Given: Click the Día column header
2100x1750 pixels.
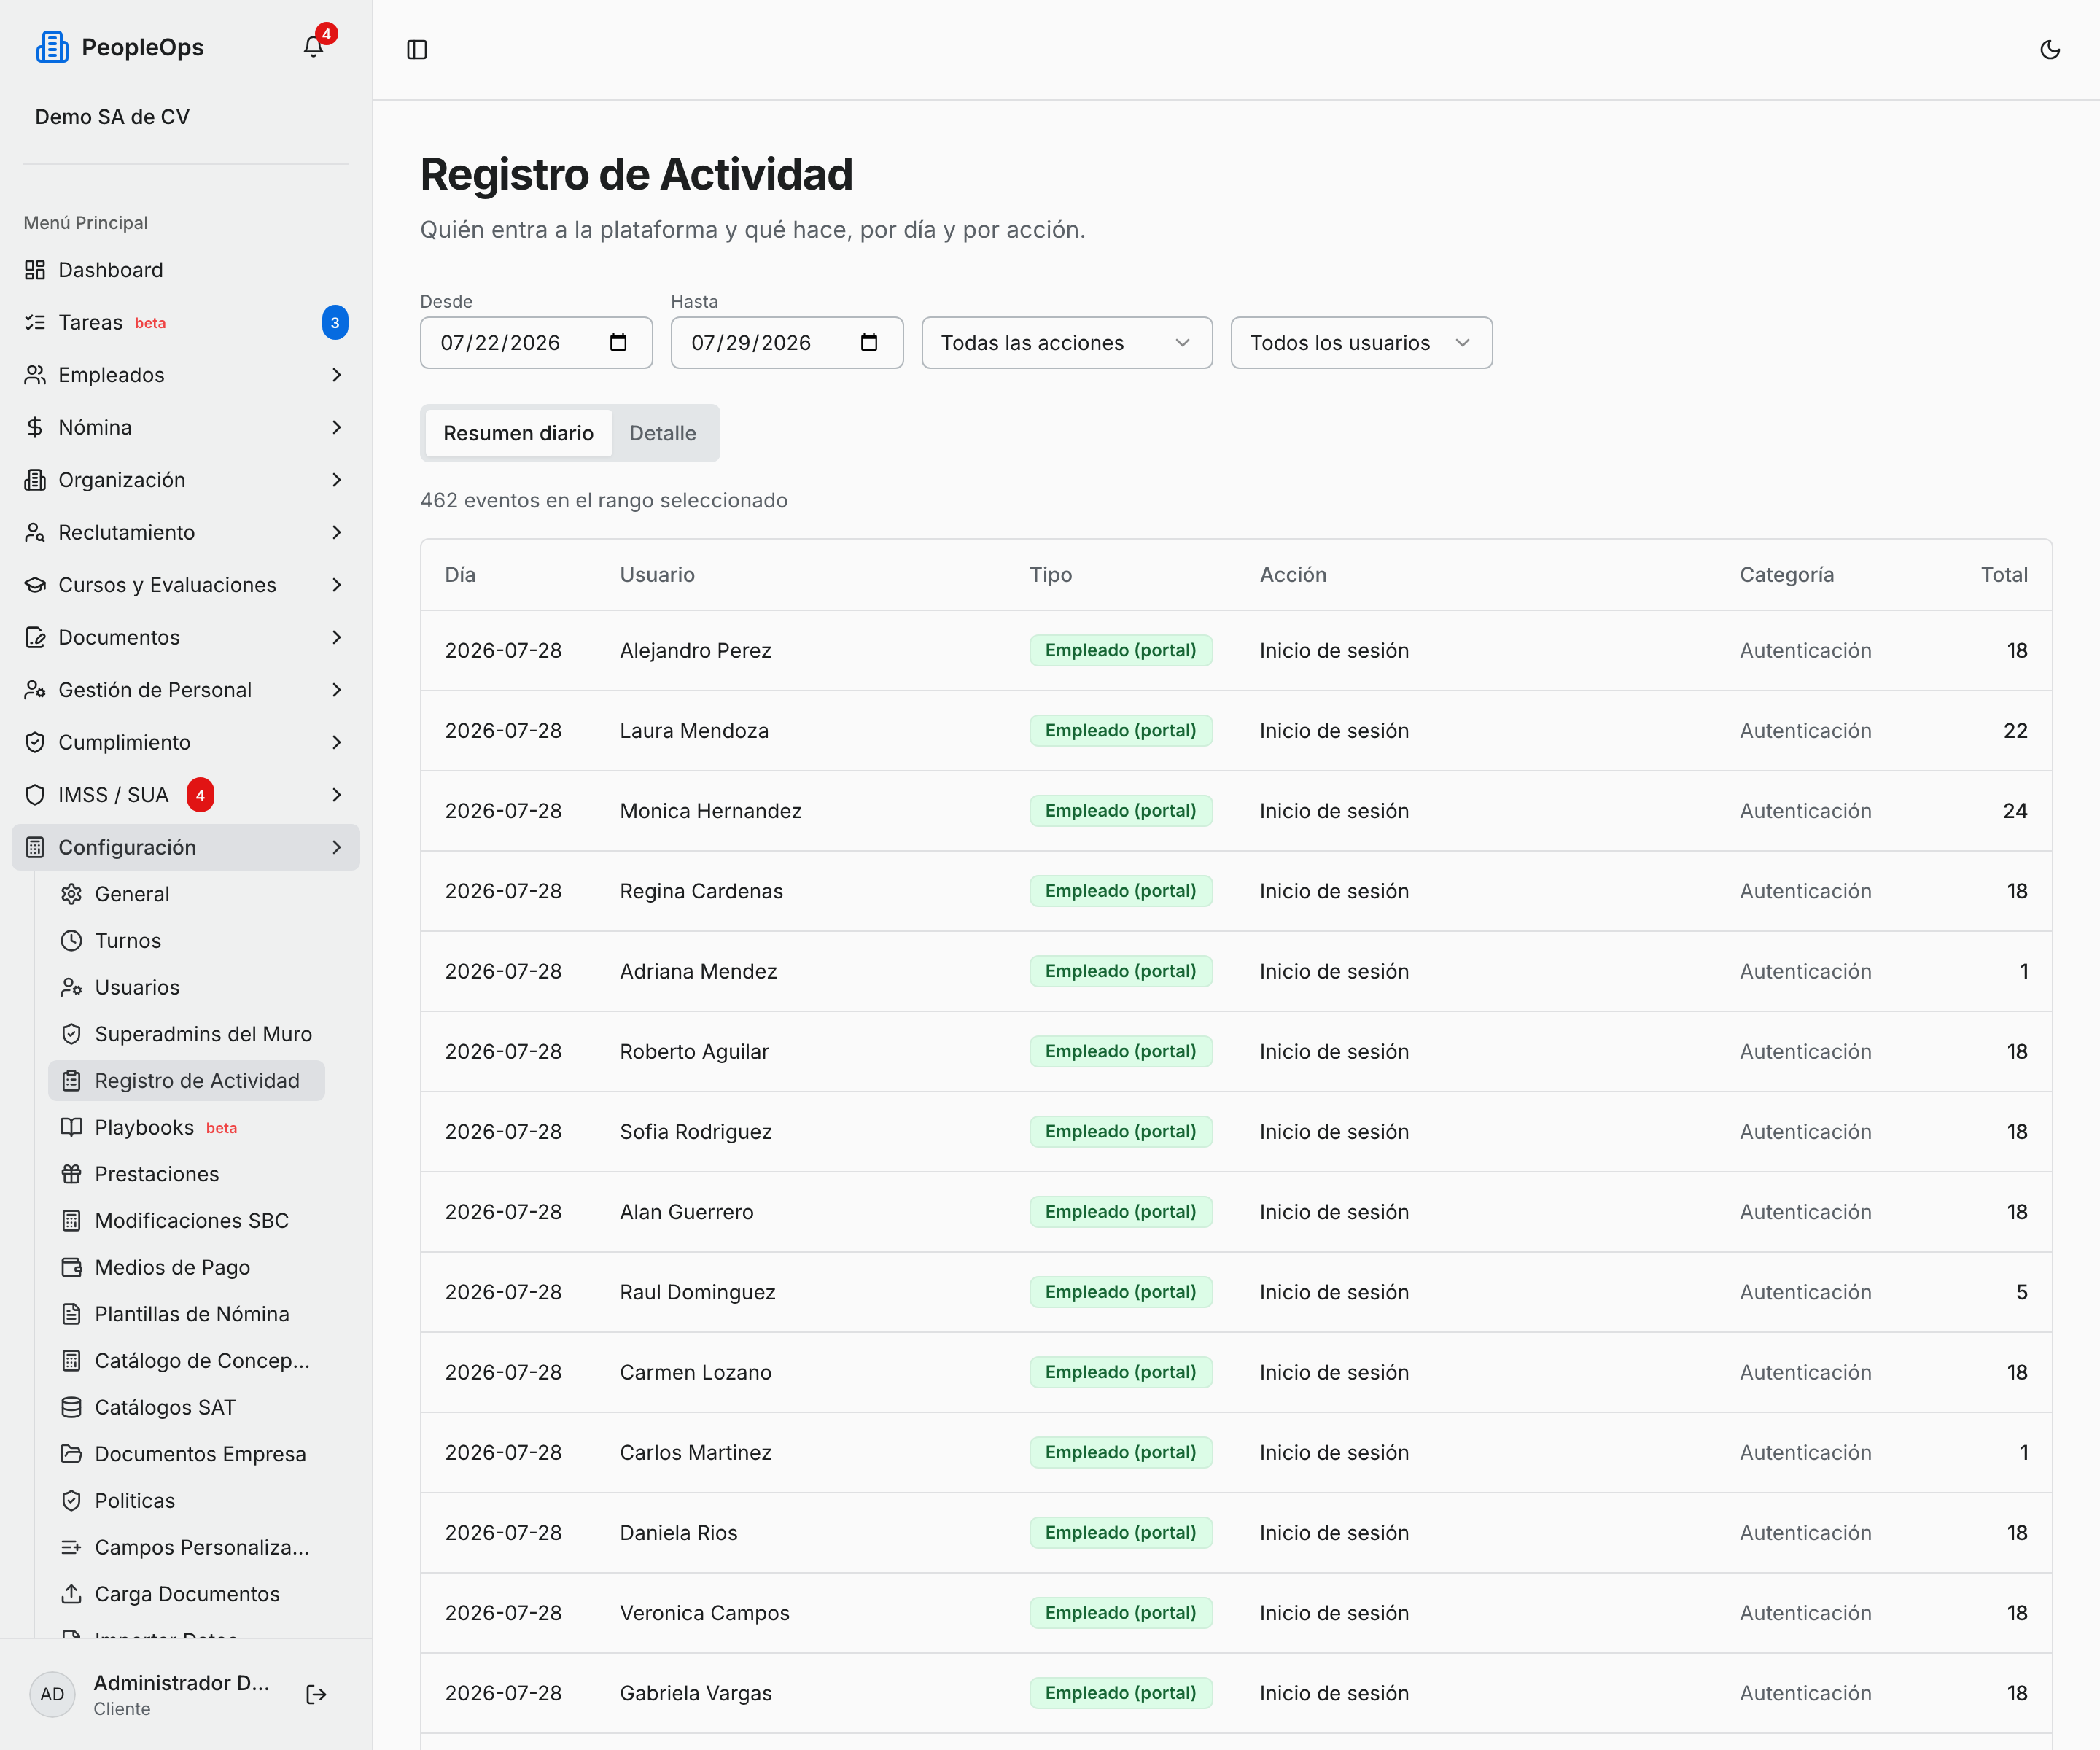Looking at the screenshot, I should [460, 575].
